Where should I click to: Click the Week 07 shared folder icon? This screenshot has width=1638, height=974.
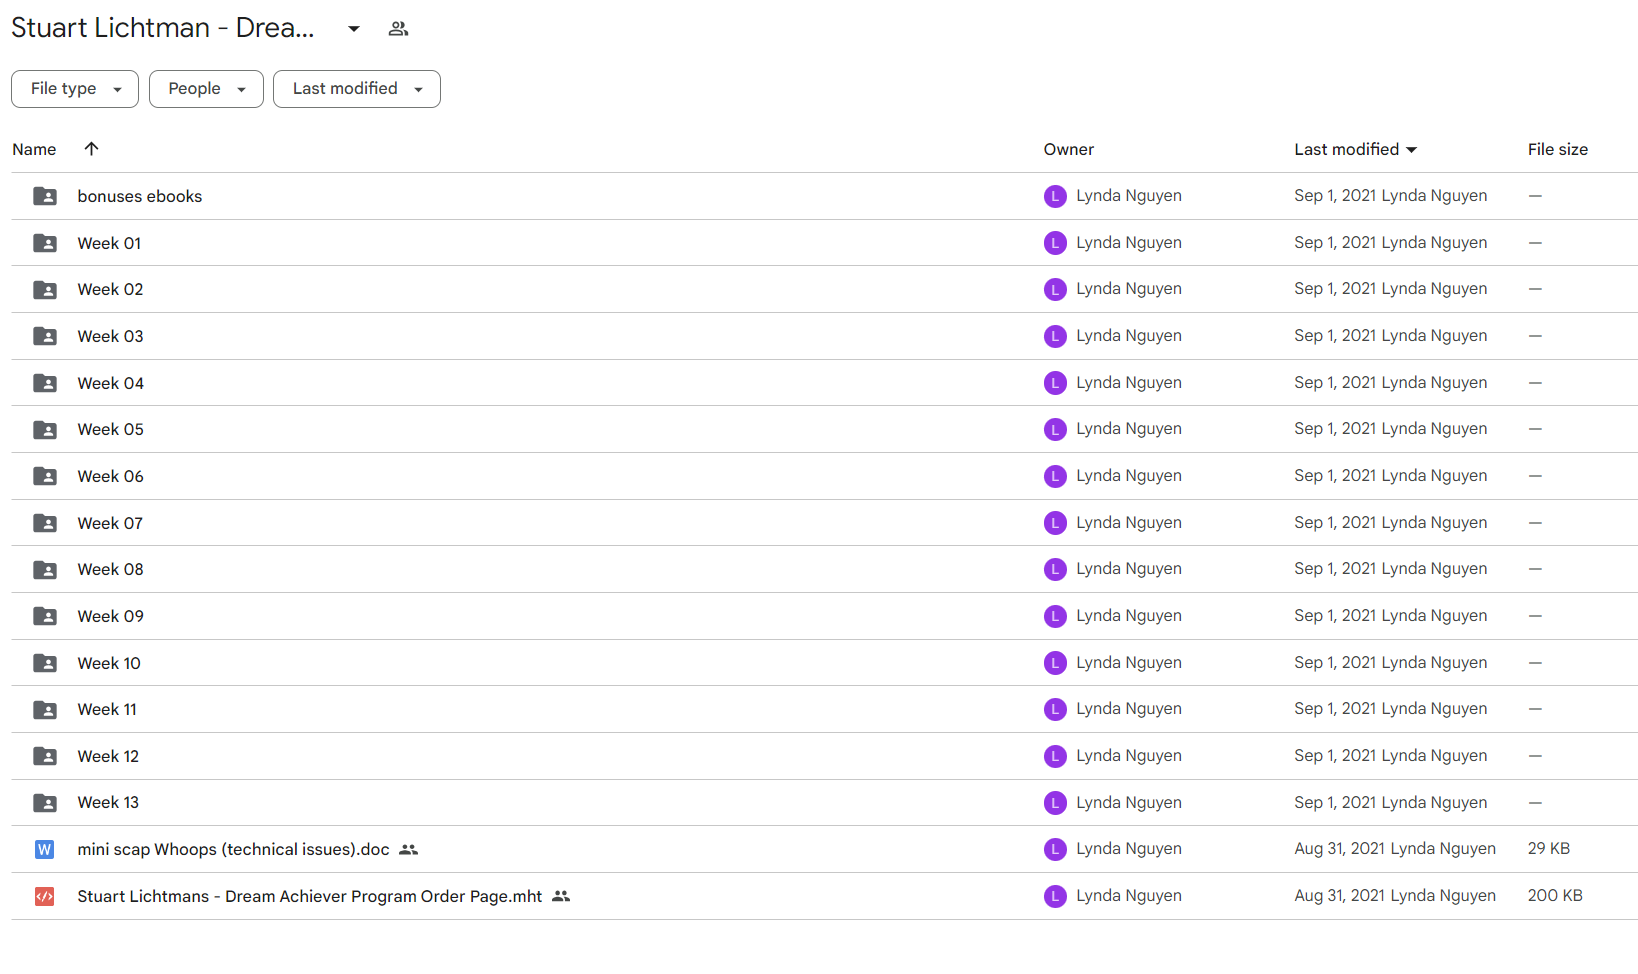tap(45, 523)
